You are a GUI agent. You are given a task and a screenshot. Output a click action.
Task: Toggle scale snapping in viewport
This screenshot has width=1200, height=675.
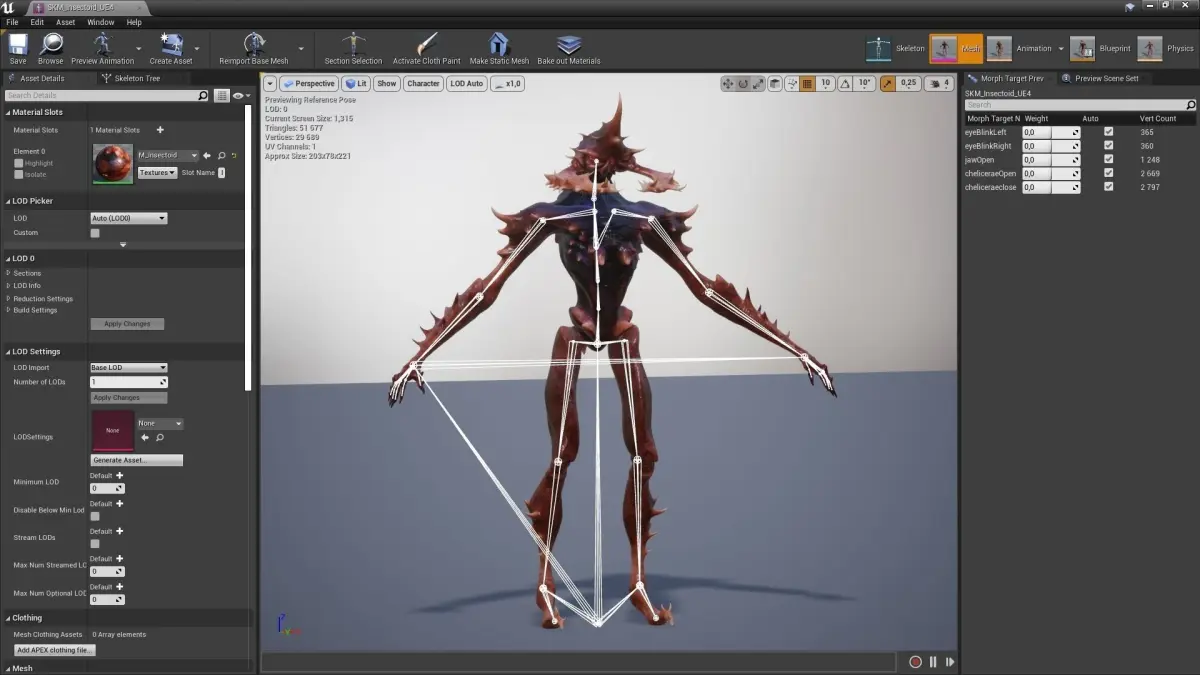point(887,84)
